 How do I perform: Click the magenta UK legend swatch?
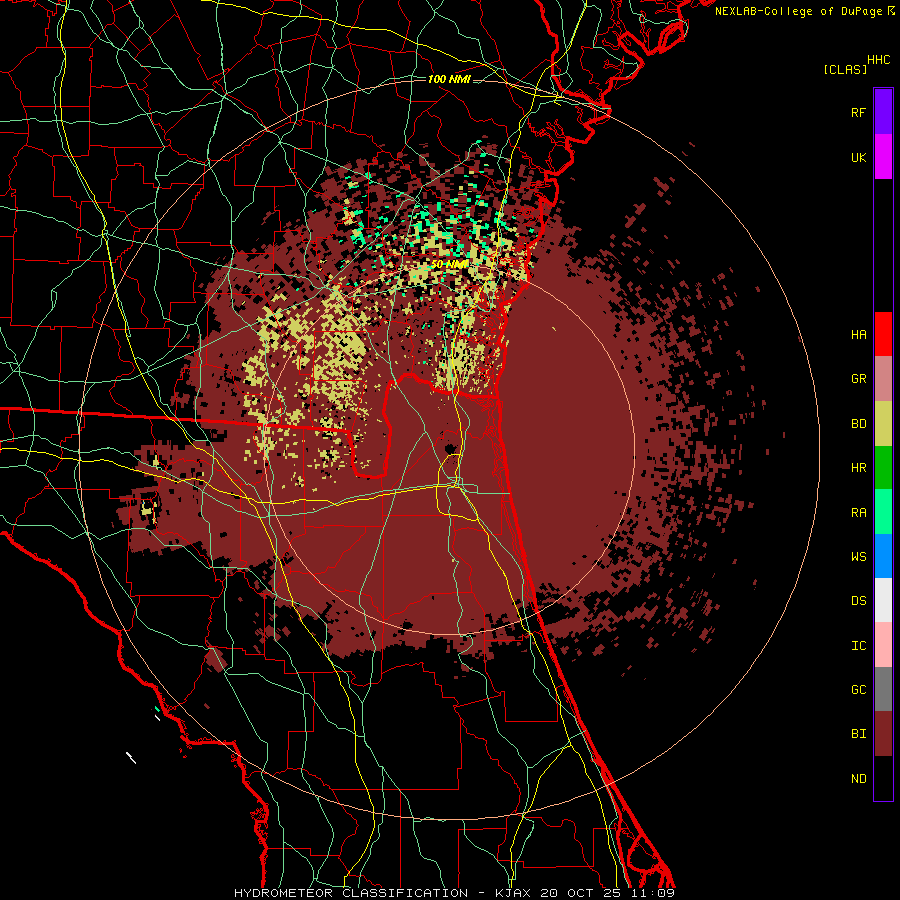tap(883, 157)
